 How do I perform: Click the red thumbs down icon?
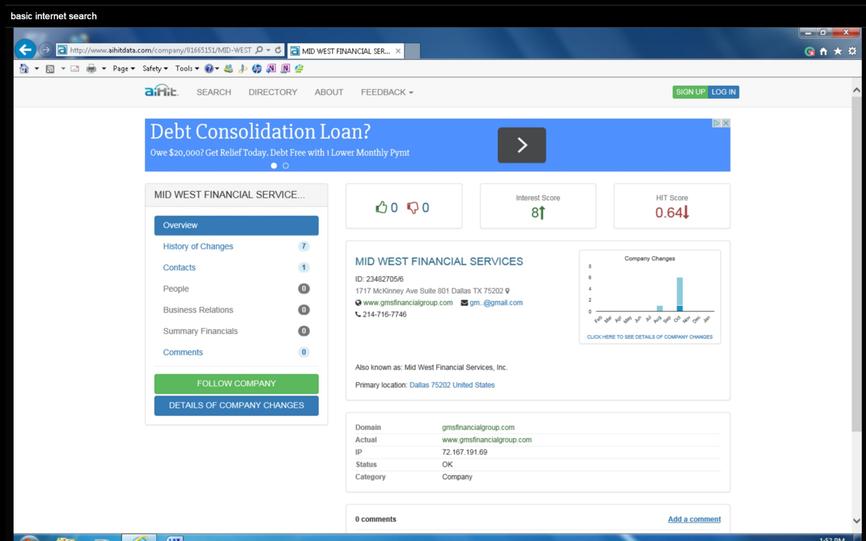[x=413, y=208]
